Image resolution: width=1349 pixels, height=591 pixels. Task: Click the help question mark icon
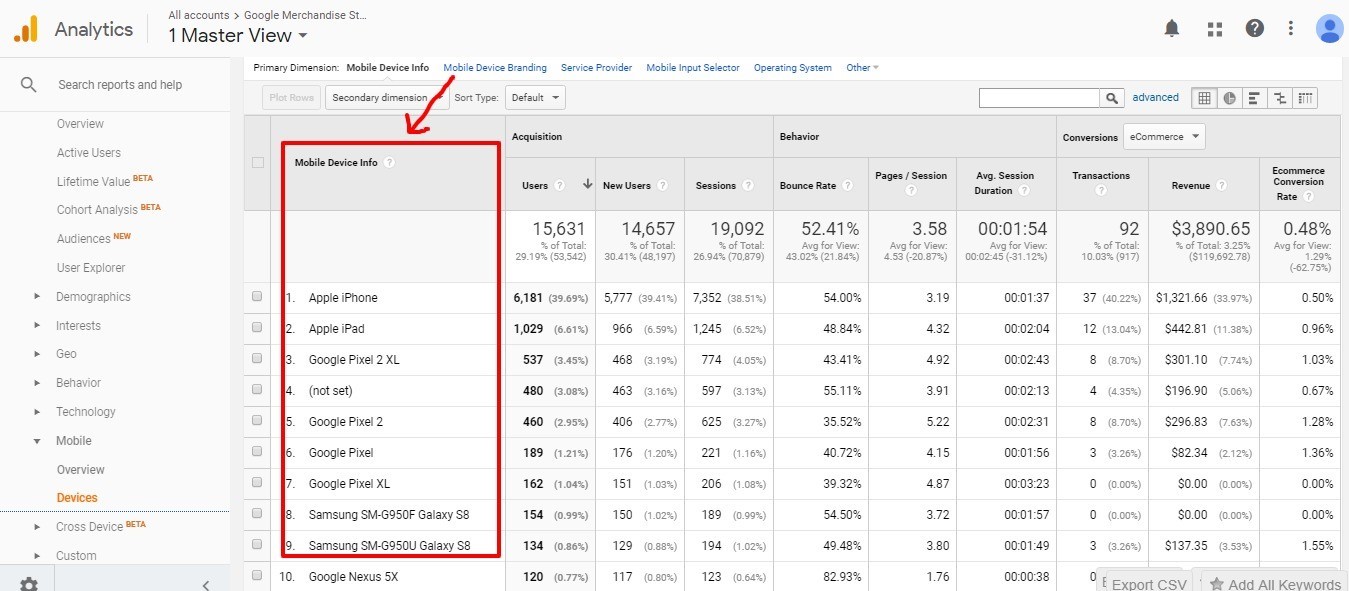(1255, 29)
